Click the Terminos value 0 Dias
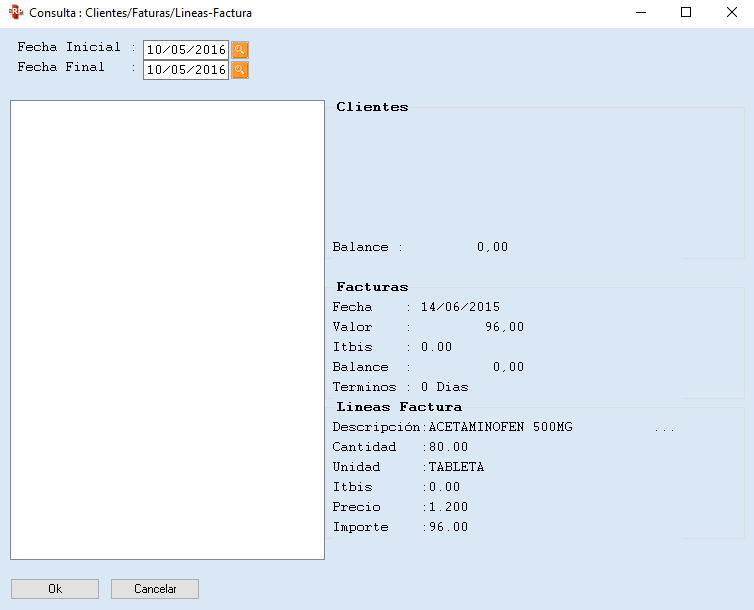The width and height of the screenshot is (754, 610). tap(444, 387)
